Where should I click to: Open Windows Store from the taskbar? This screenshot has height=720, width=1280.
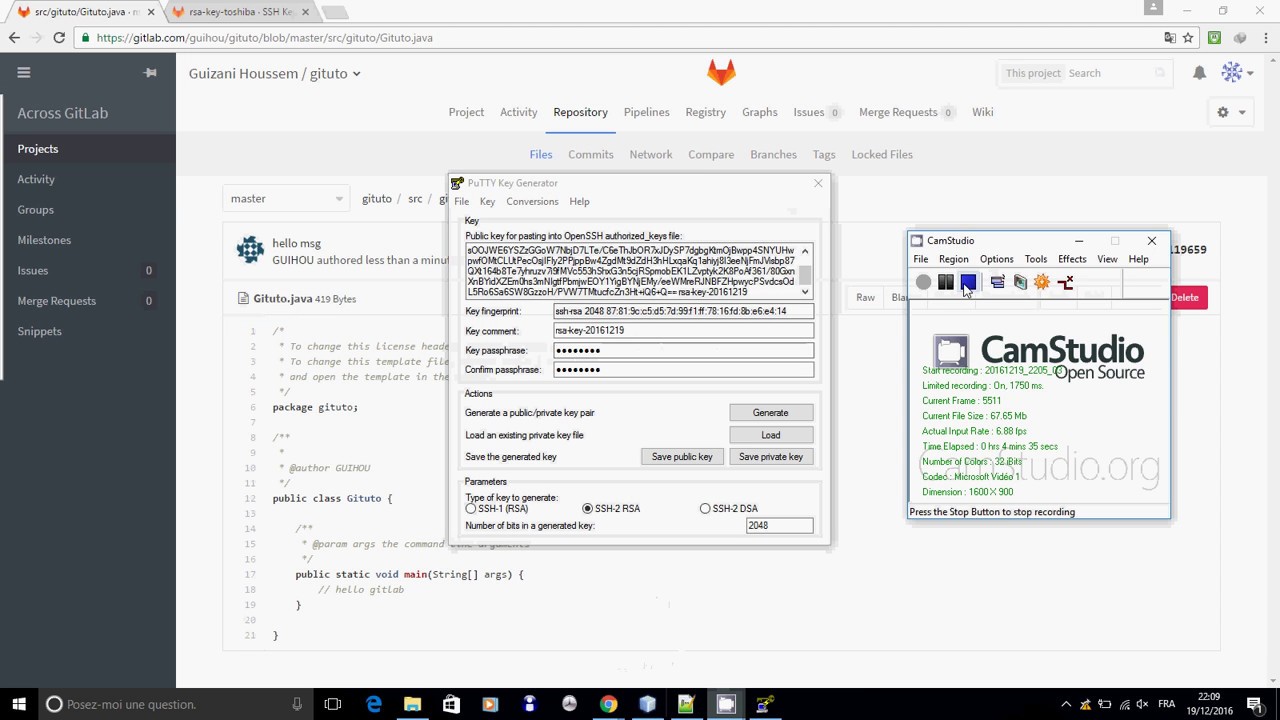tap(451, 704)
